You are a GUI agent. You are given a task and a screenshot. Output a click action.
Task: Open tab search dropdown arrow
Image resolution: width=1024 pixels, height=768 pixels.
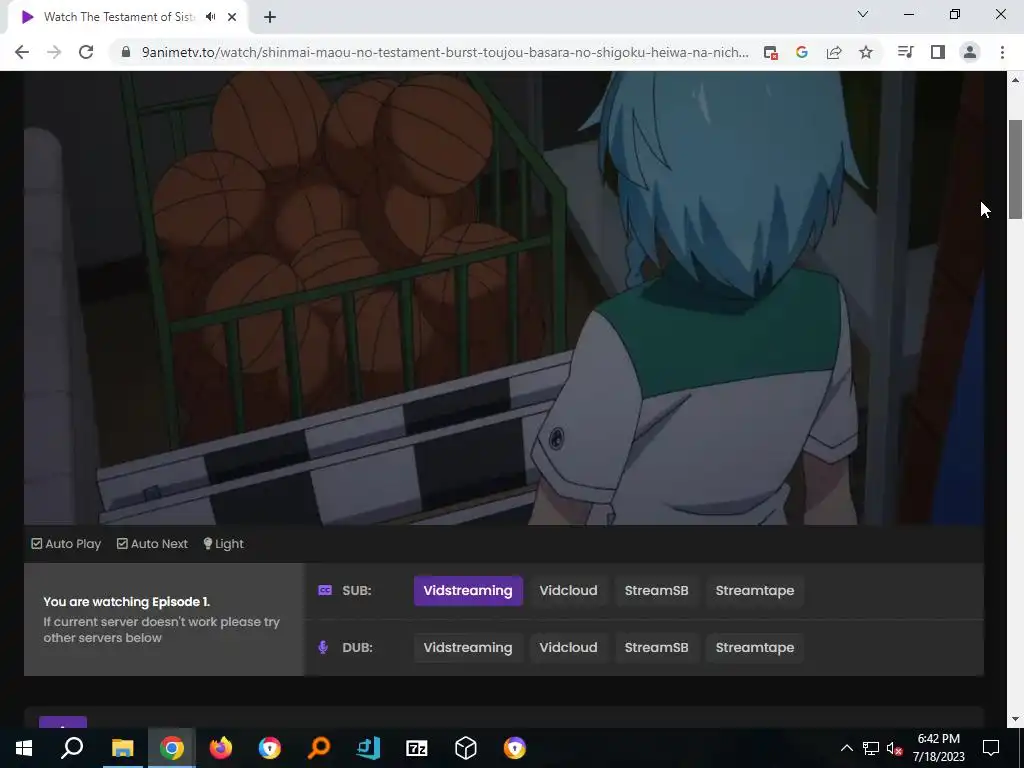[x=863, y=14]
